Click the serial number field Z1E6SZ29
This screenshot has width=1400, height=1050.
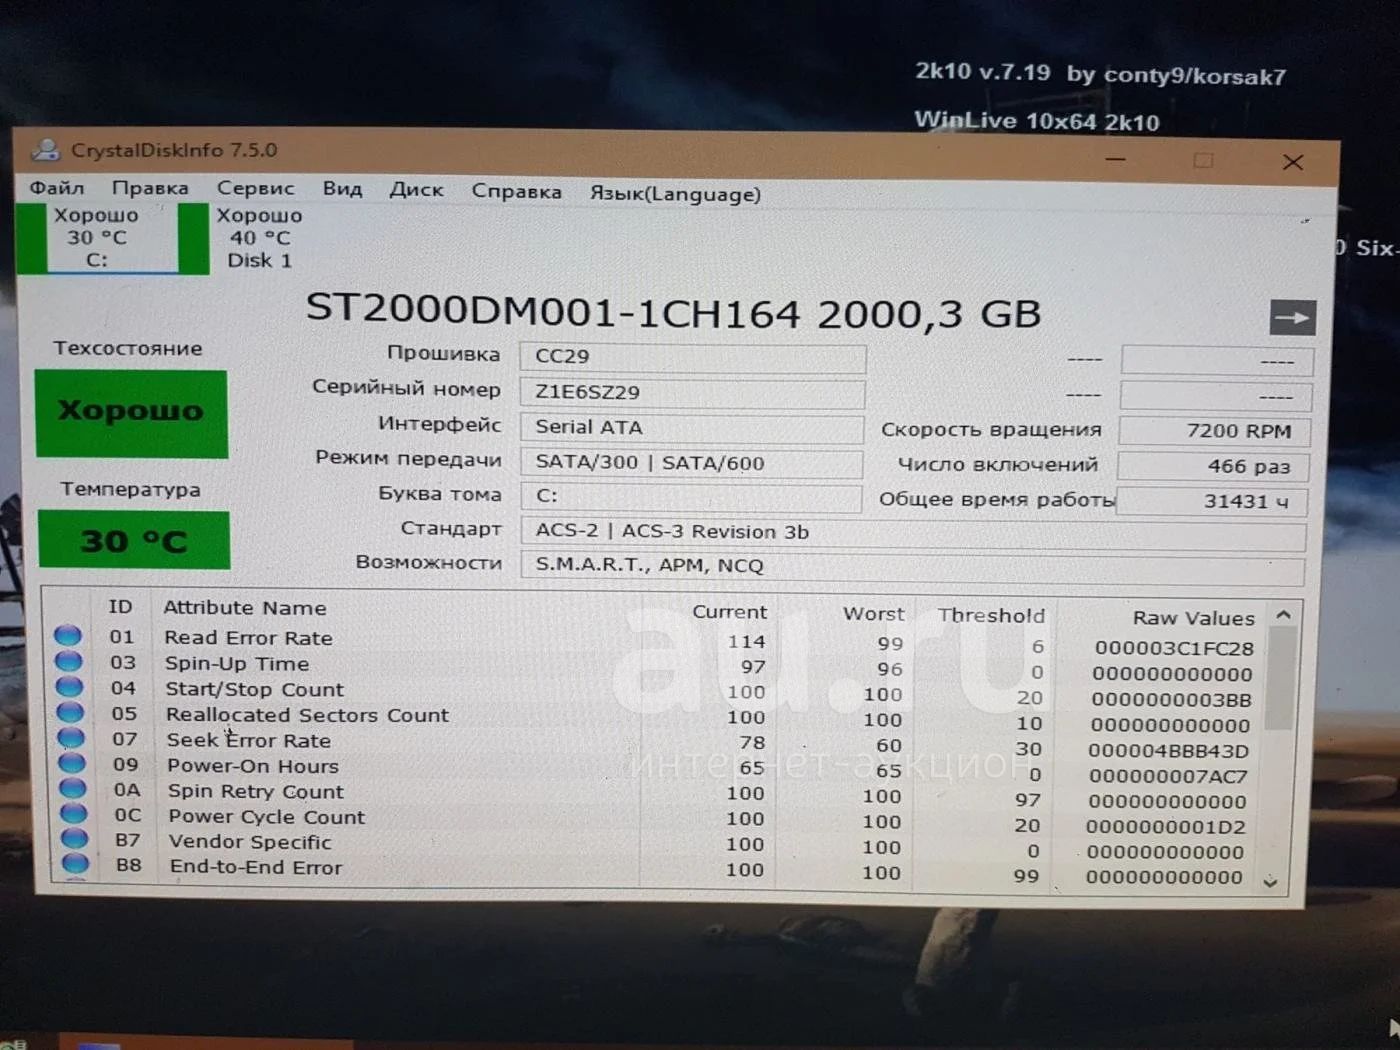(x=693, y=393)
